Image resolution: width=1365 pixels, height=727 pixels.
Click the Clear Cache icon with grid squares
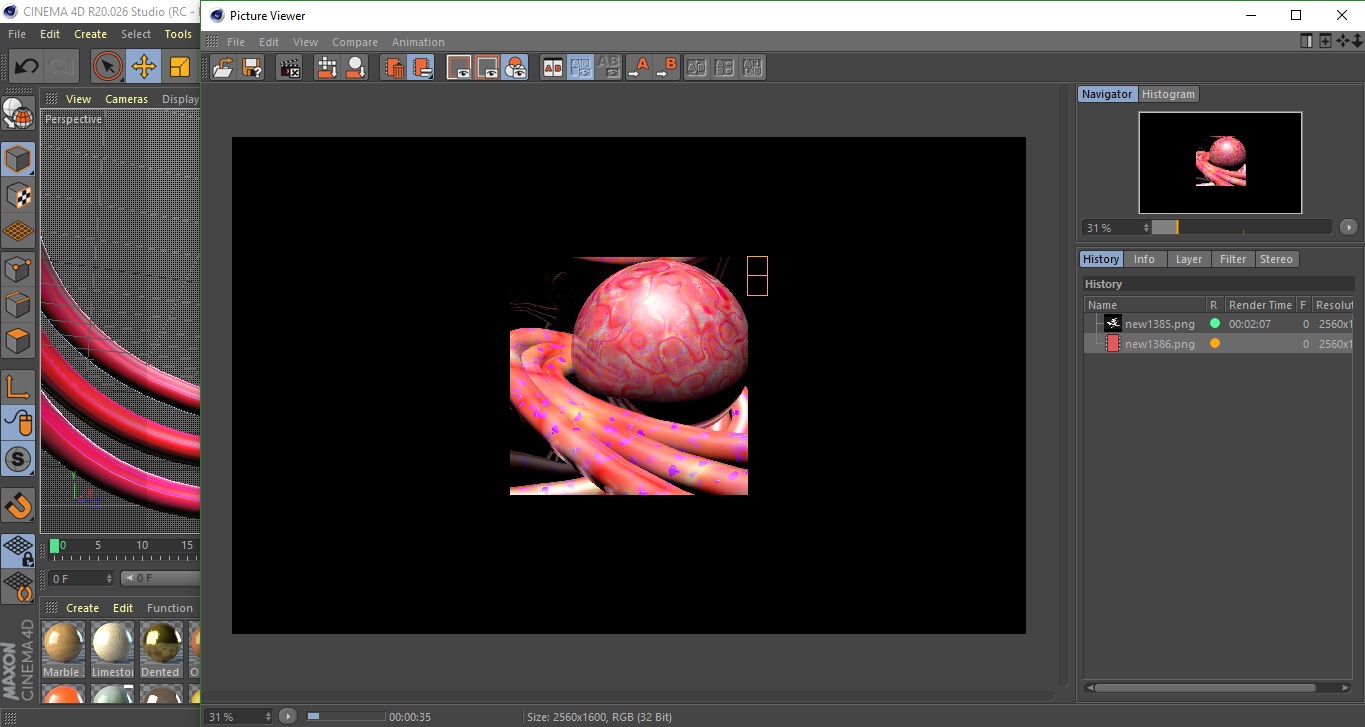[327, 67]
